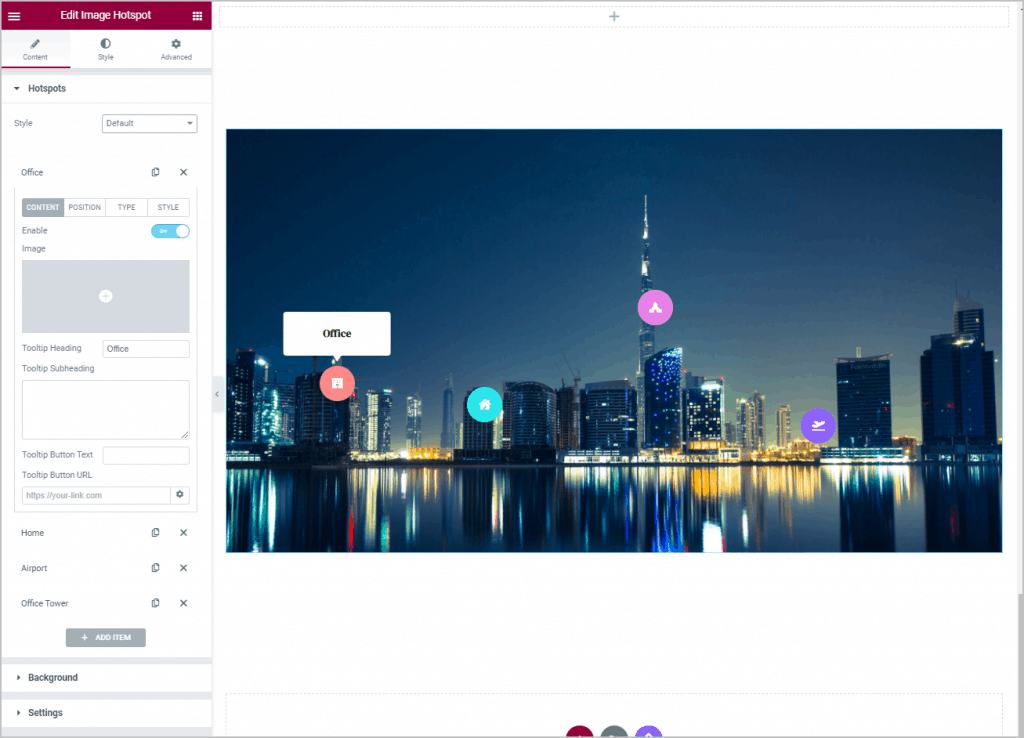Remove the Home hotspot item
The width and height of the screenshot is (1024, 738).
pos(183,533)
